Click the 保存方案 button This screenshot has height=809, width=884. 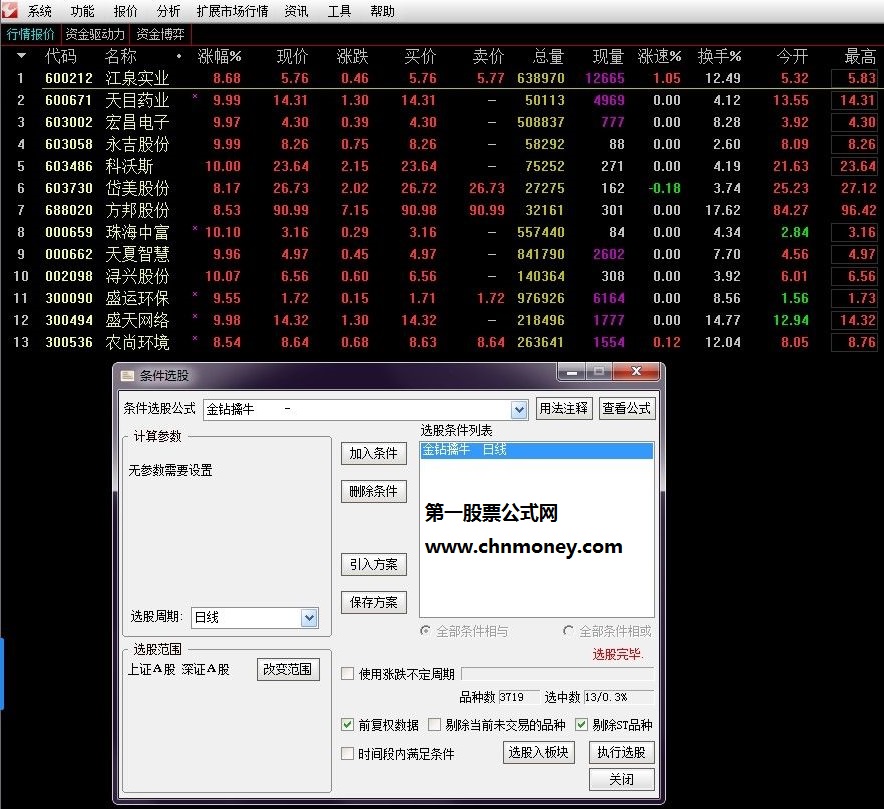point(374,603)
